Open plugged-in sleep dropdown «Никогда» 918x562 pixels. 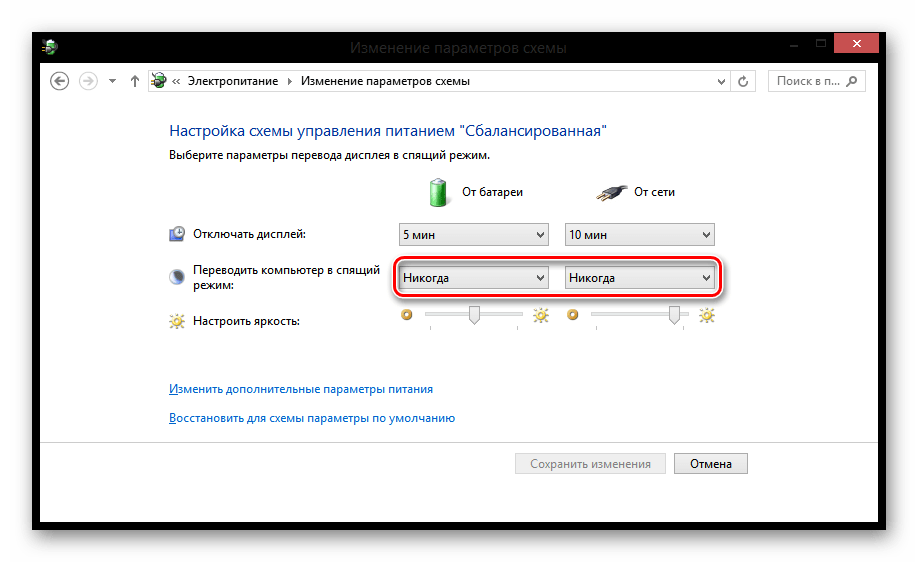[x=639, y=278]
